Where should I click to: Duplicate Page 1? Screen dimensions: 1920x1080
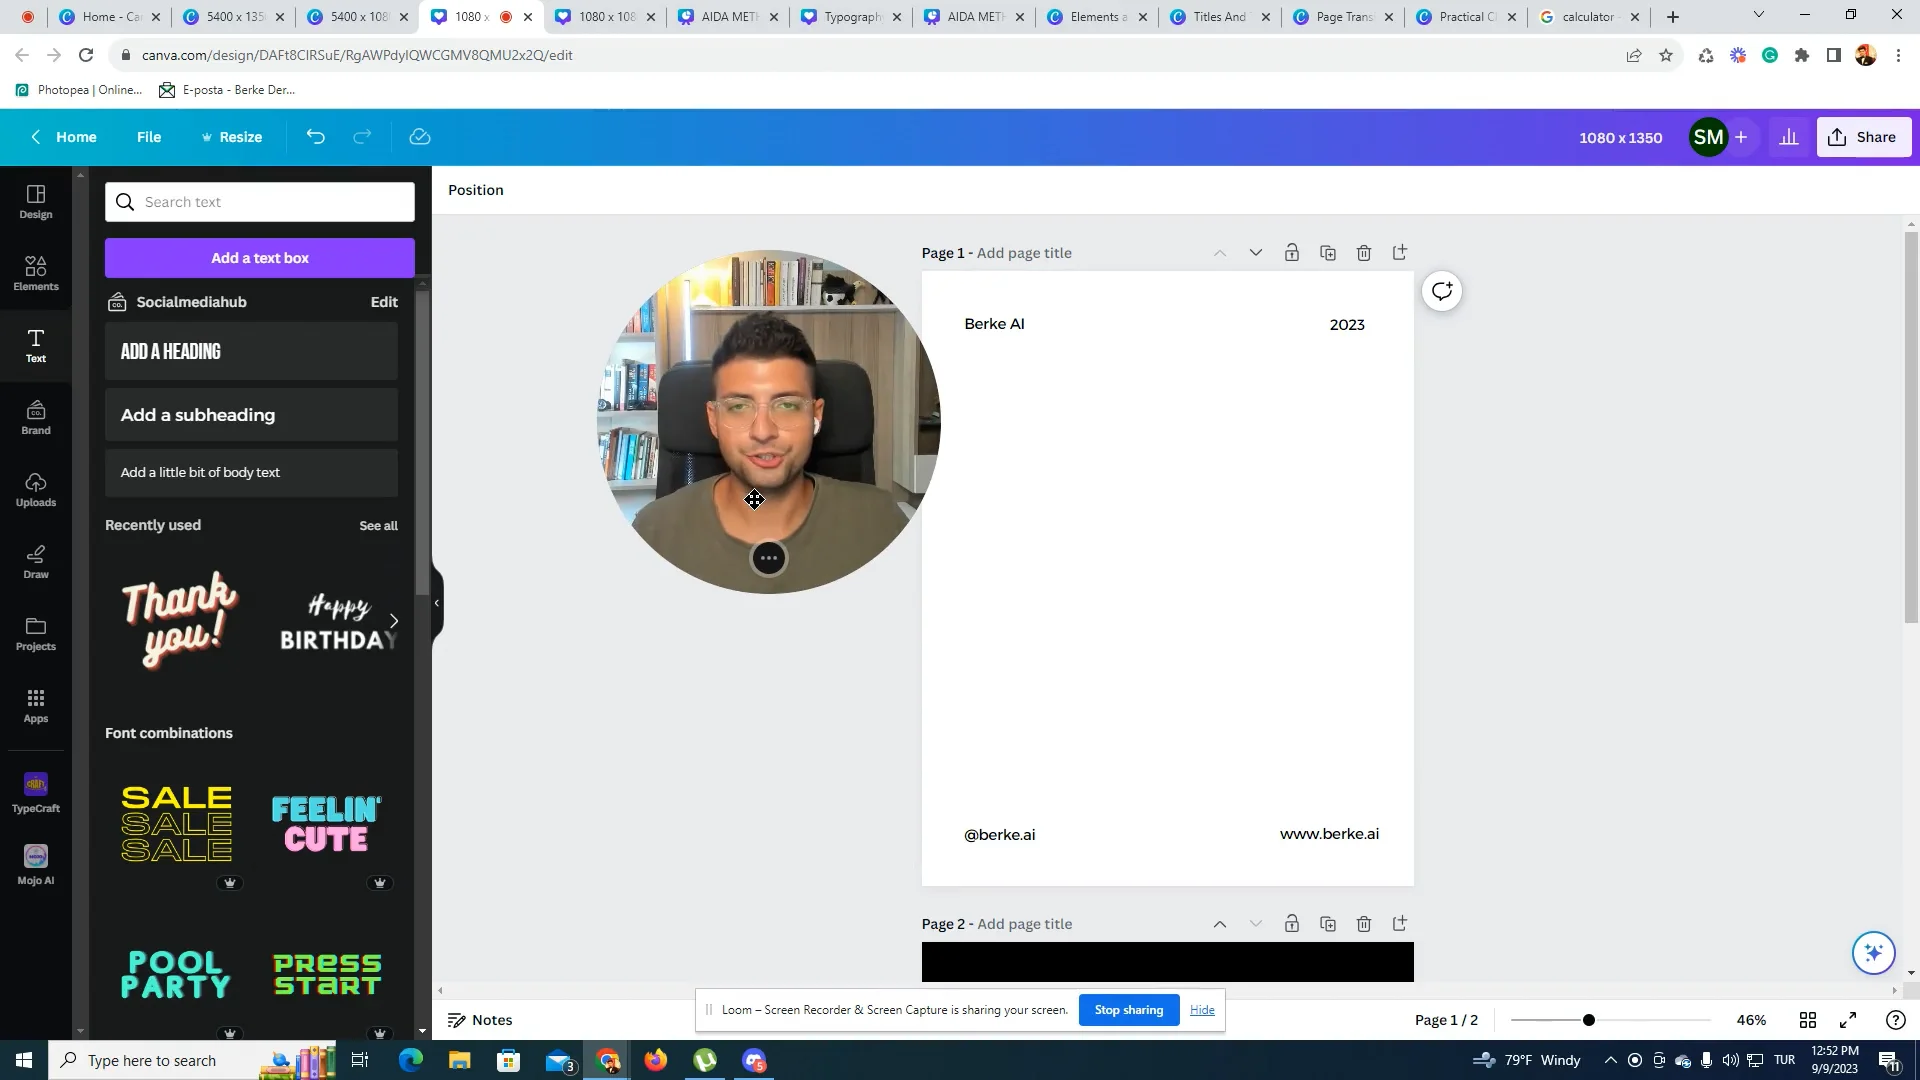(1328, 253)
